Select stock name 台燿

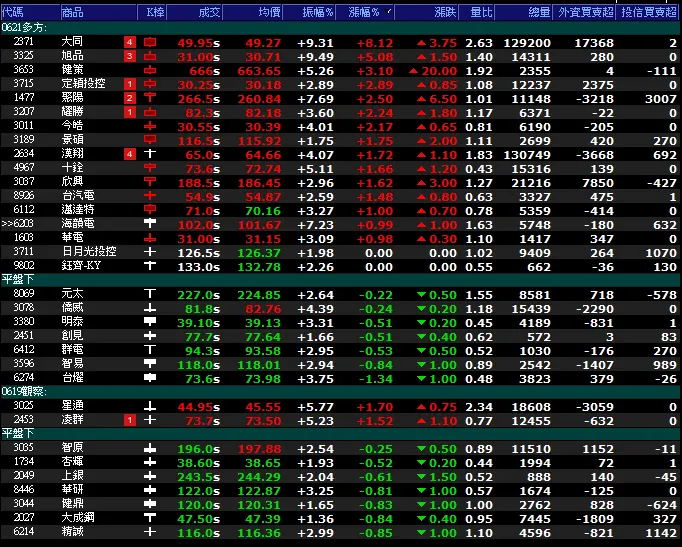[x=72, y=377]
